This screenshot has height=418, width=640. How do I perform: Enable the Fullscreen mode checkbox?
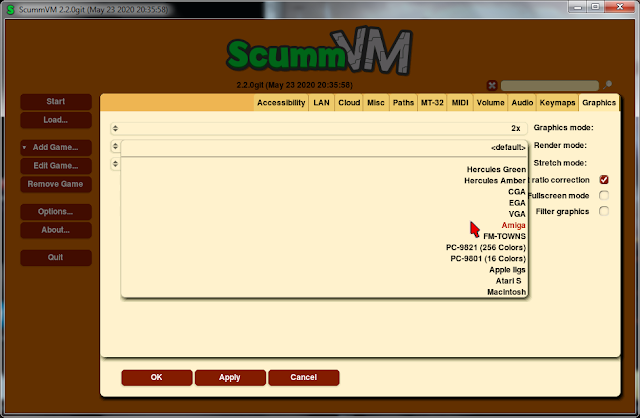604,195
